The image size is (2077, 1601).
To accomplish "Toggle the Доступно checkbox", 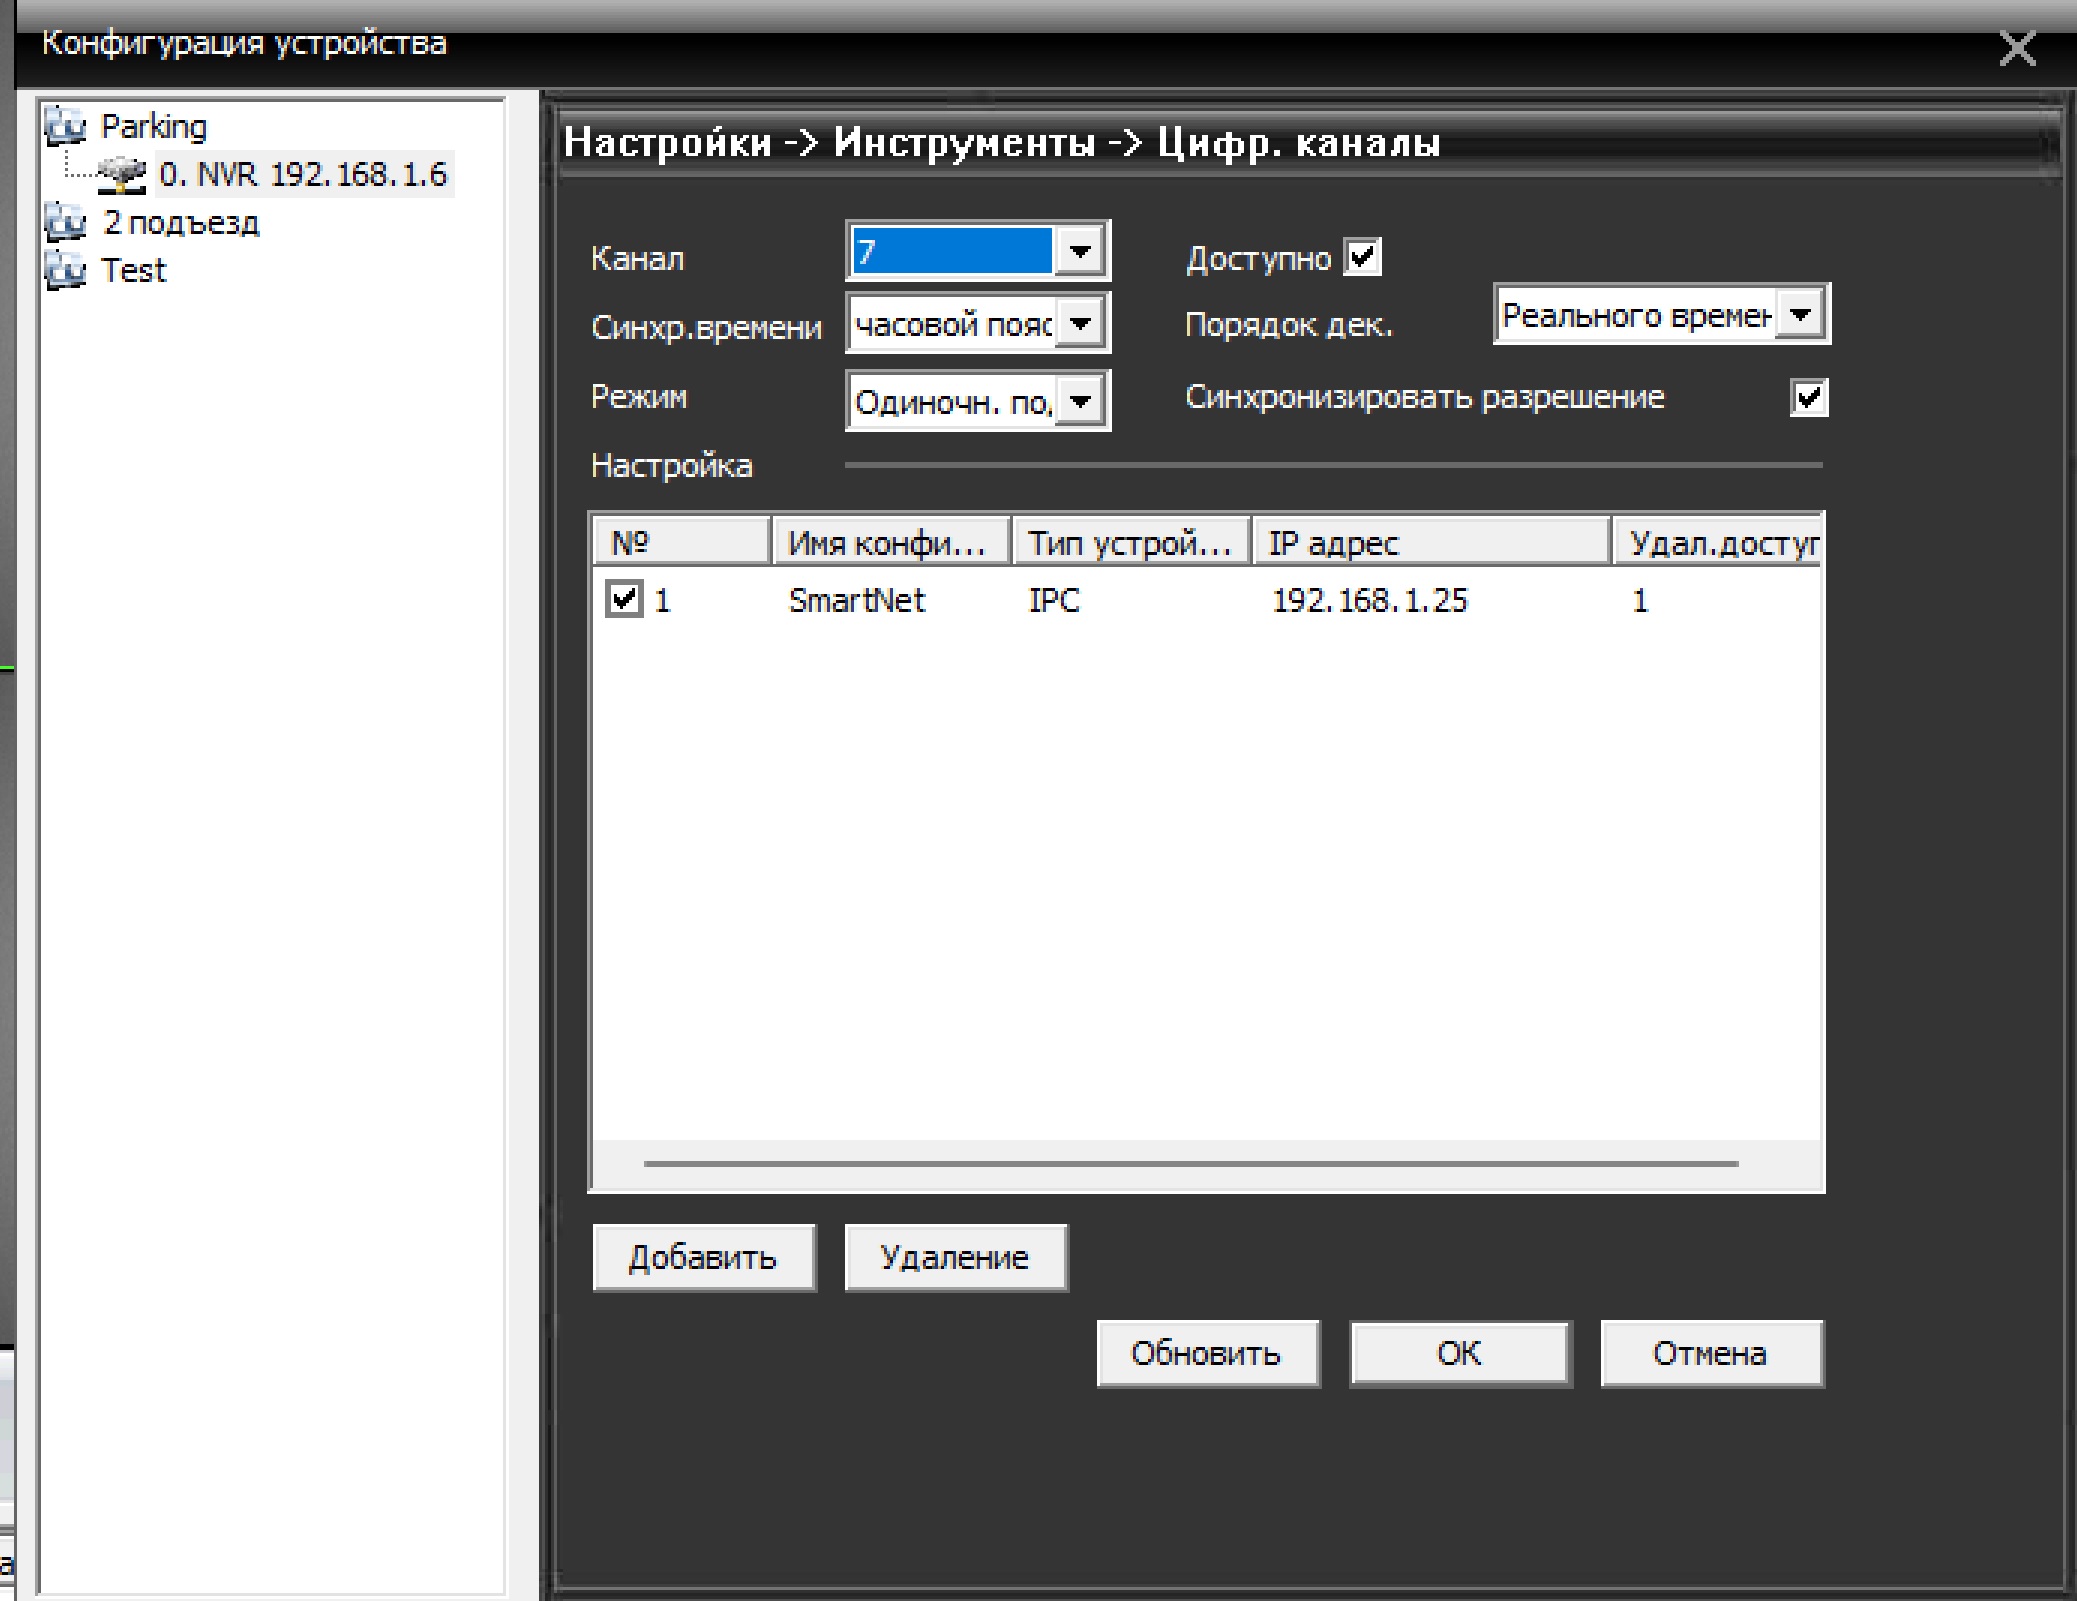I will click(x=1362, y=257).
